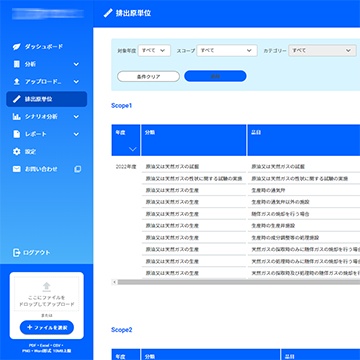The height and width of the screenshot is (360, 360).
Task: Open external link icon beside お問い合わせ
Action: [77, 169]
